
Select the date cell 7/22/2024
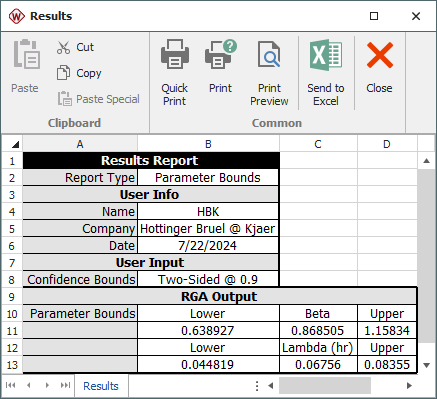tap(208, 246)
